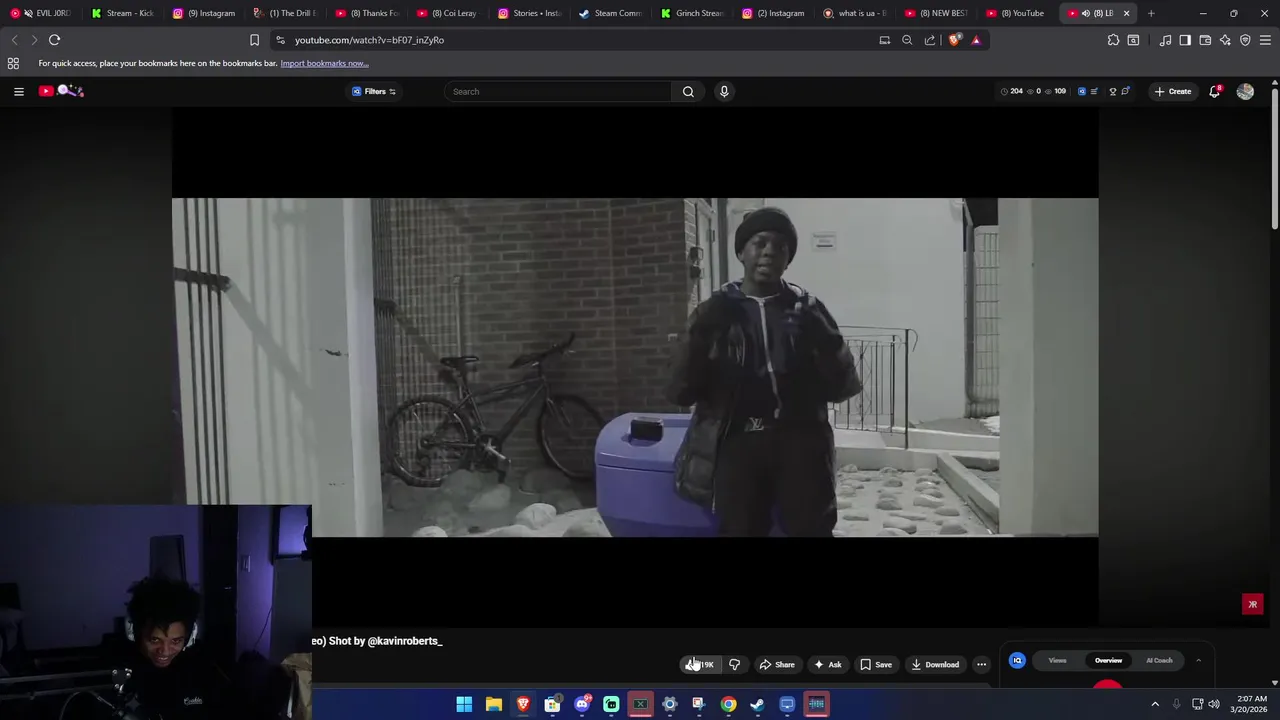Open YouTube notifications bell
Image resolution: width=1280 pixels, height=720 pixels.
(1215, 91)
